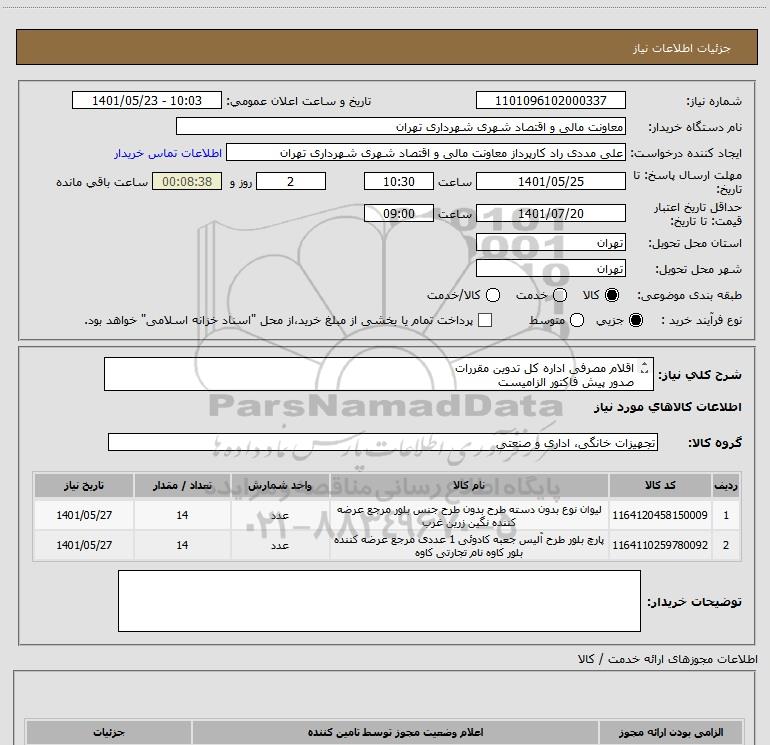Click the لیوان product name cell

(x=469, y=516)
